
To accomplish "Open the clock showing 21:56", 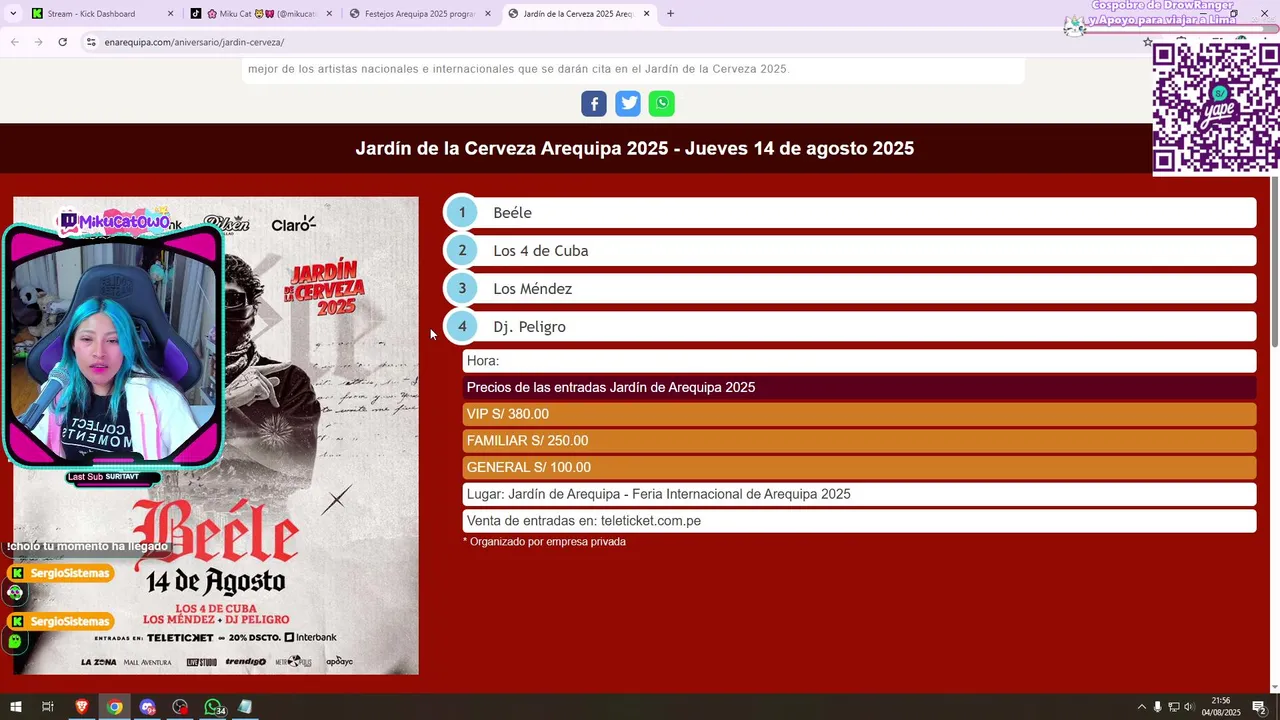I will pos(1221,707).
